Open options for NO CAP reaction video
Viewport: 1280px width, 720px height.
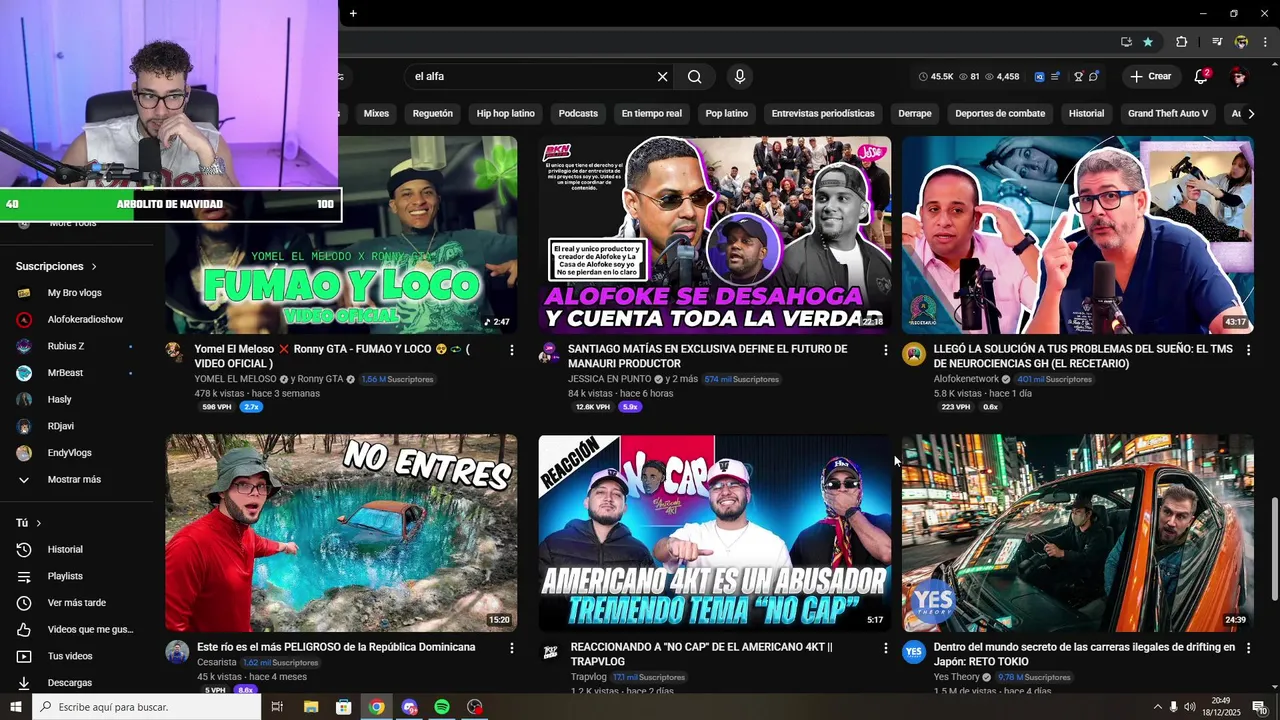coord(885,648)
